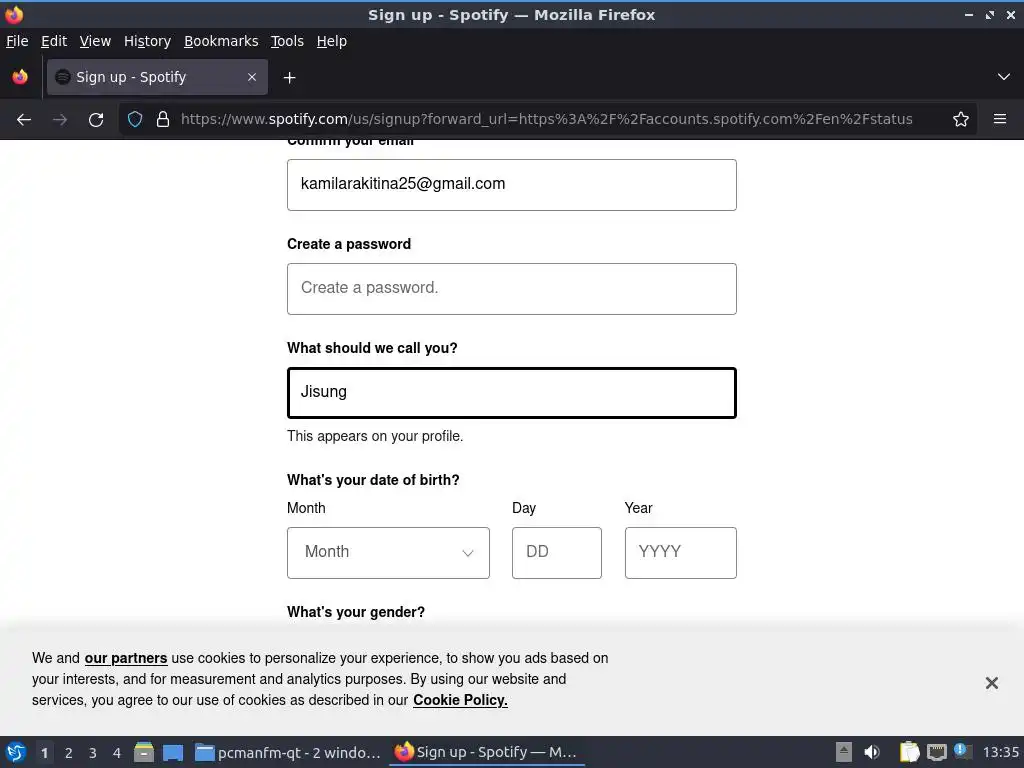The image size is (1024, 768).
Task: Focus the Create a password field
Action: (512, 289)
